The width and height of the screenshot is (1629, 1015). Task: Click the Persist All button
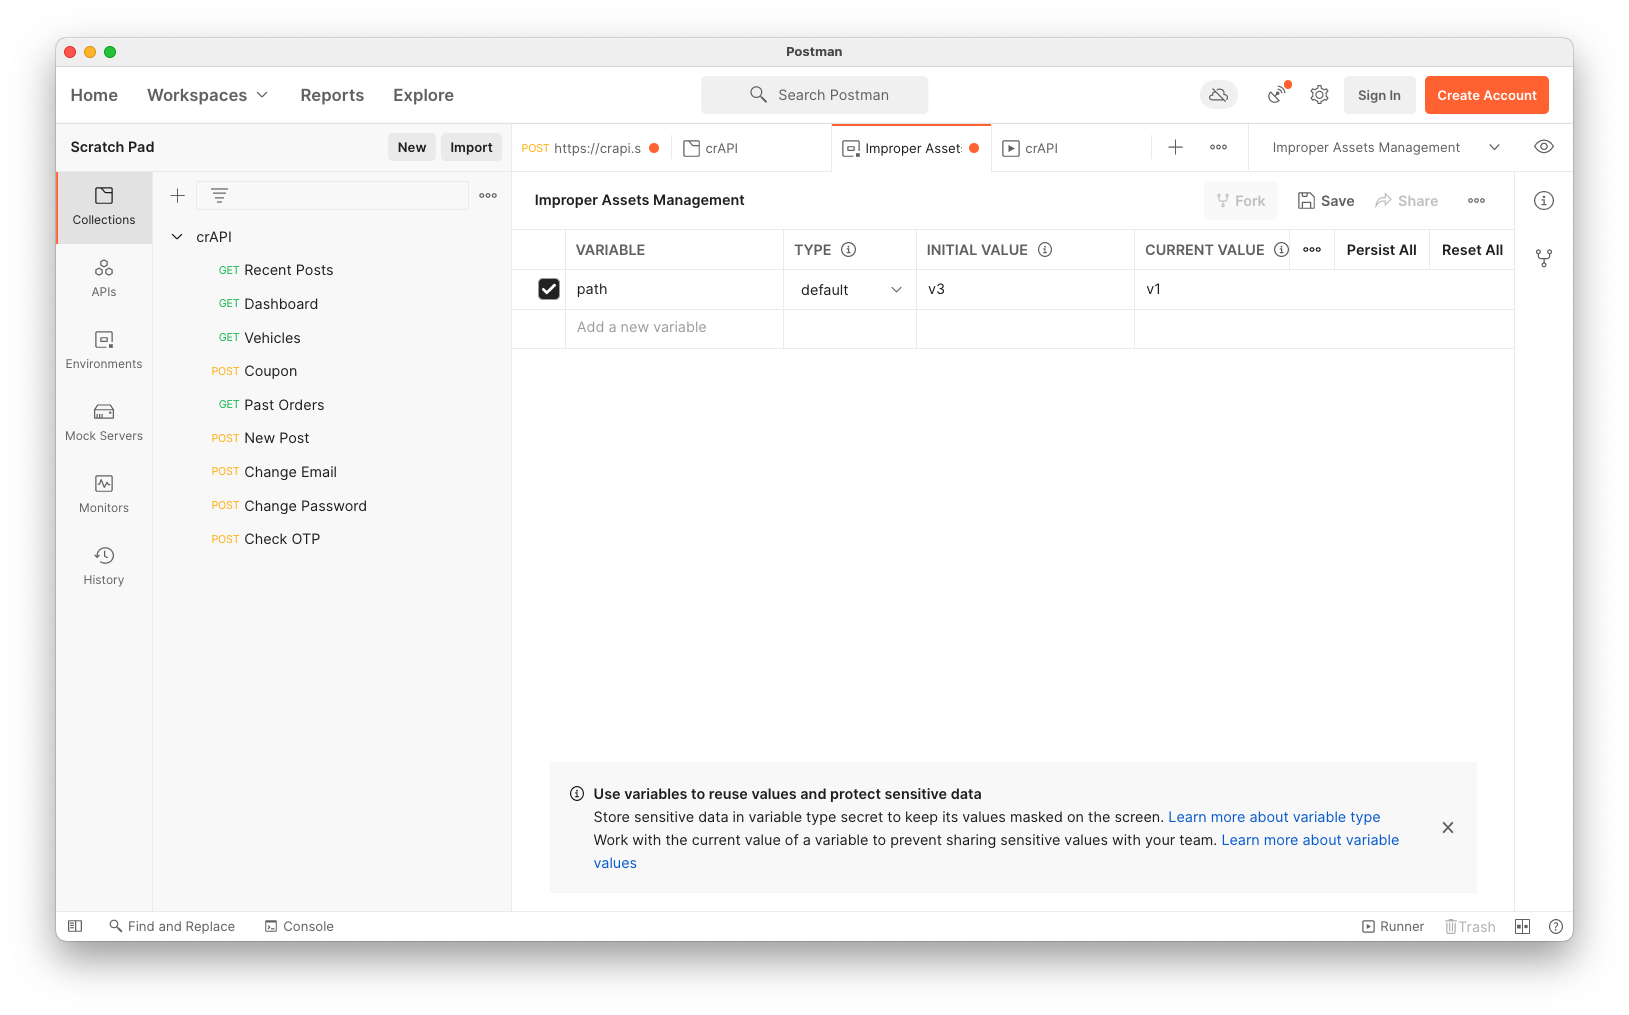coord(1381,250)
